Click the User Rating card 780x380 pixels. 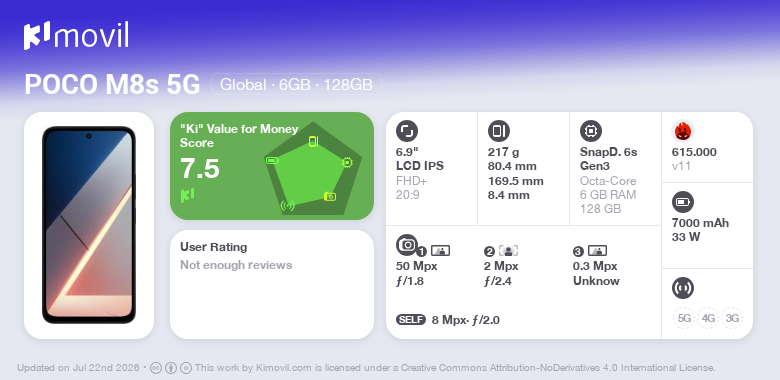272,285
